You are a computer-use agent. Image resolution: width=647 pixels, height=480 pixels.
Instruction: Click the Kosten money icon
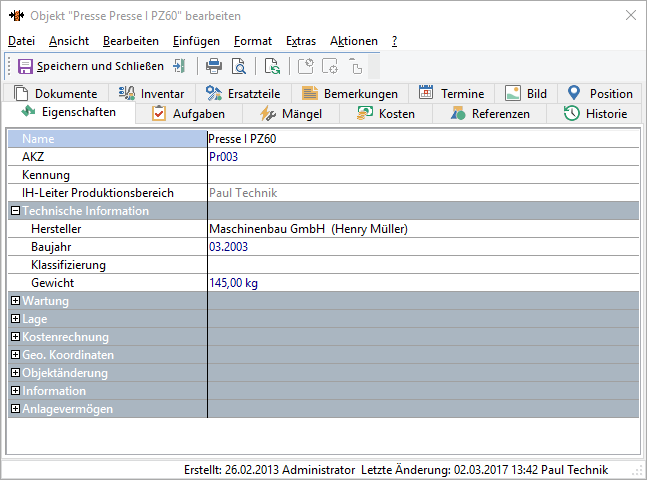[x=365, y=113]
